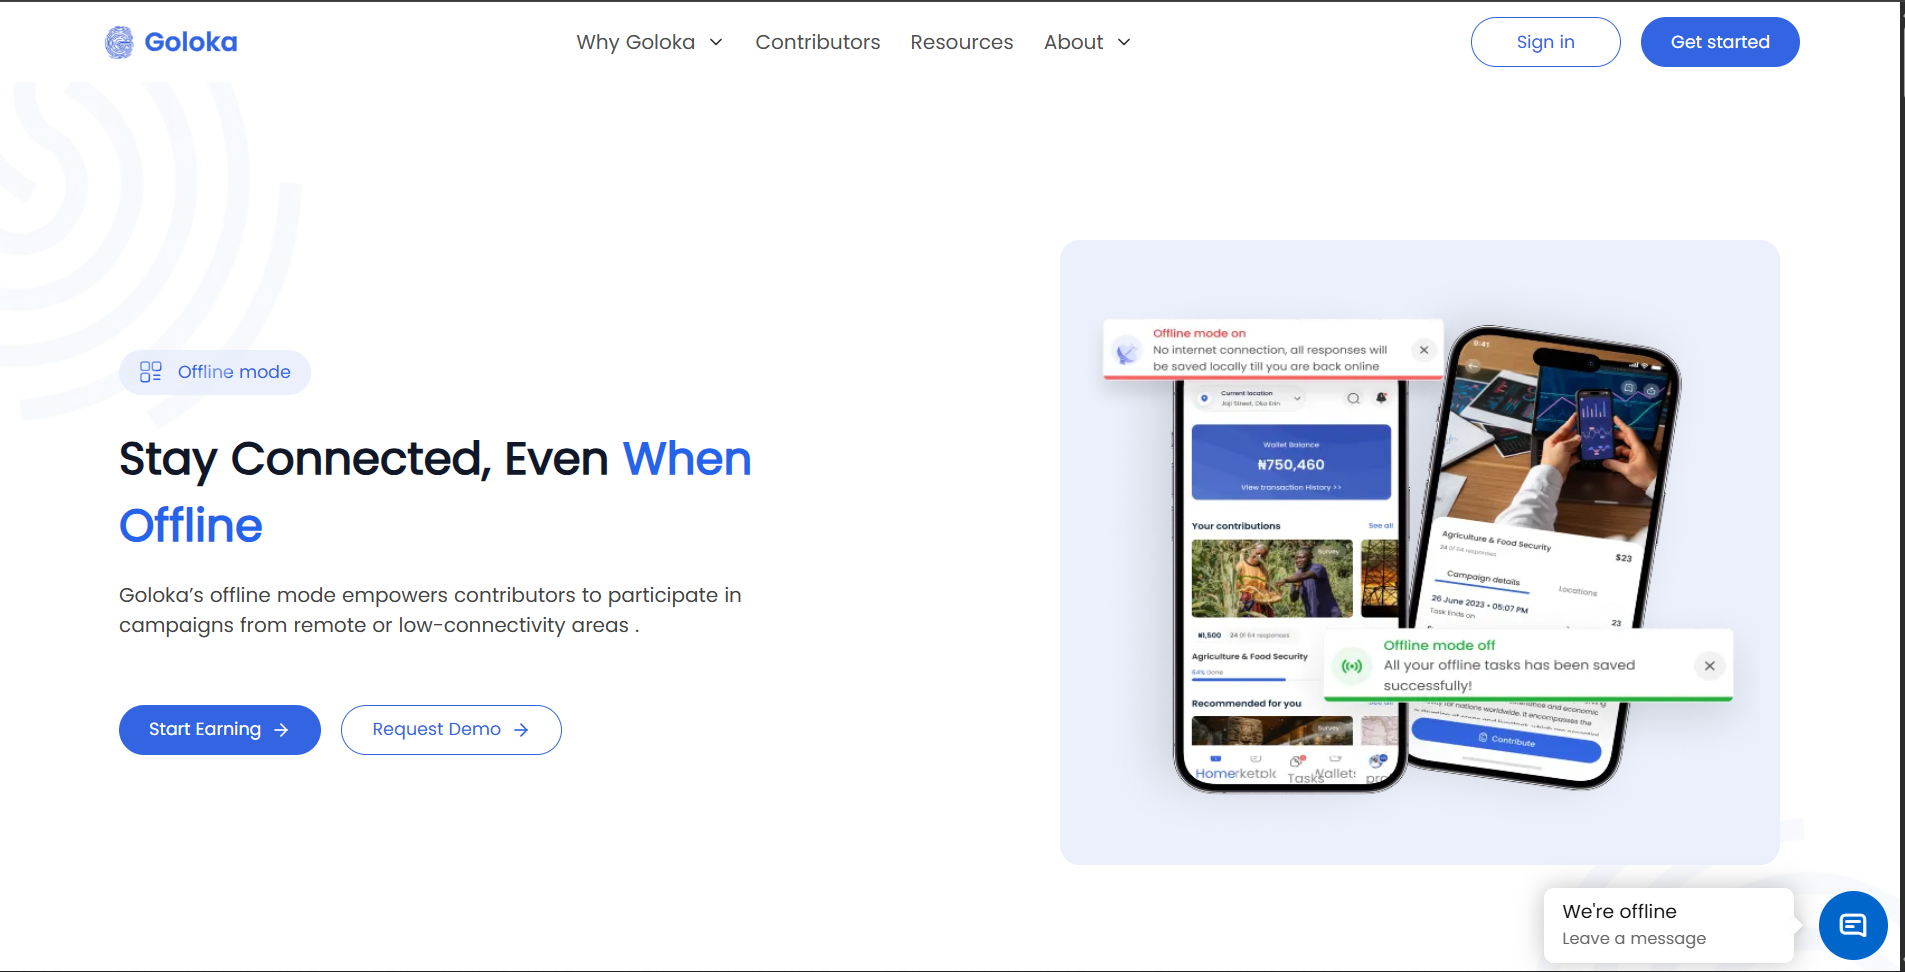Close the 'Offline mode on' notification
1905x972 pixels.
(x=1424, y=350)
